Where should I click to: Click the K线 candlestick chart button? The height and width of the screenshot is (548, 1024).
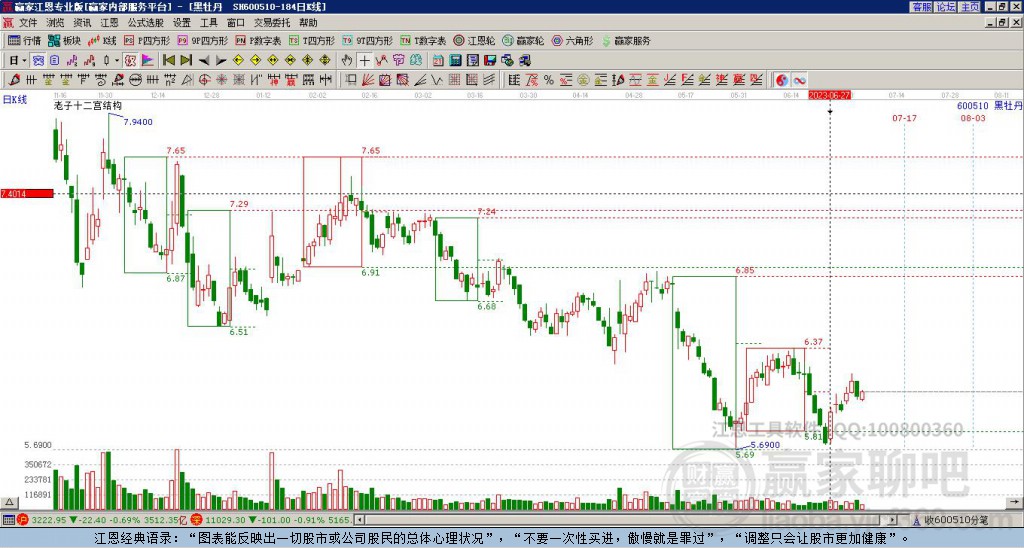pyautogui.click(x=102, y=40)
